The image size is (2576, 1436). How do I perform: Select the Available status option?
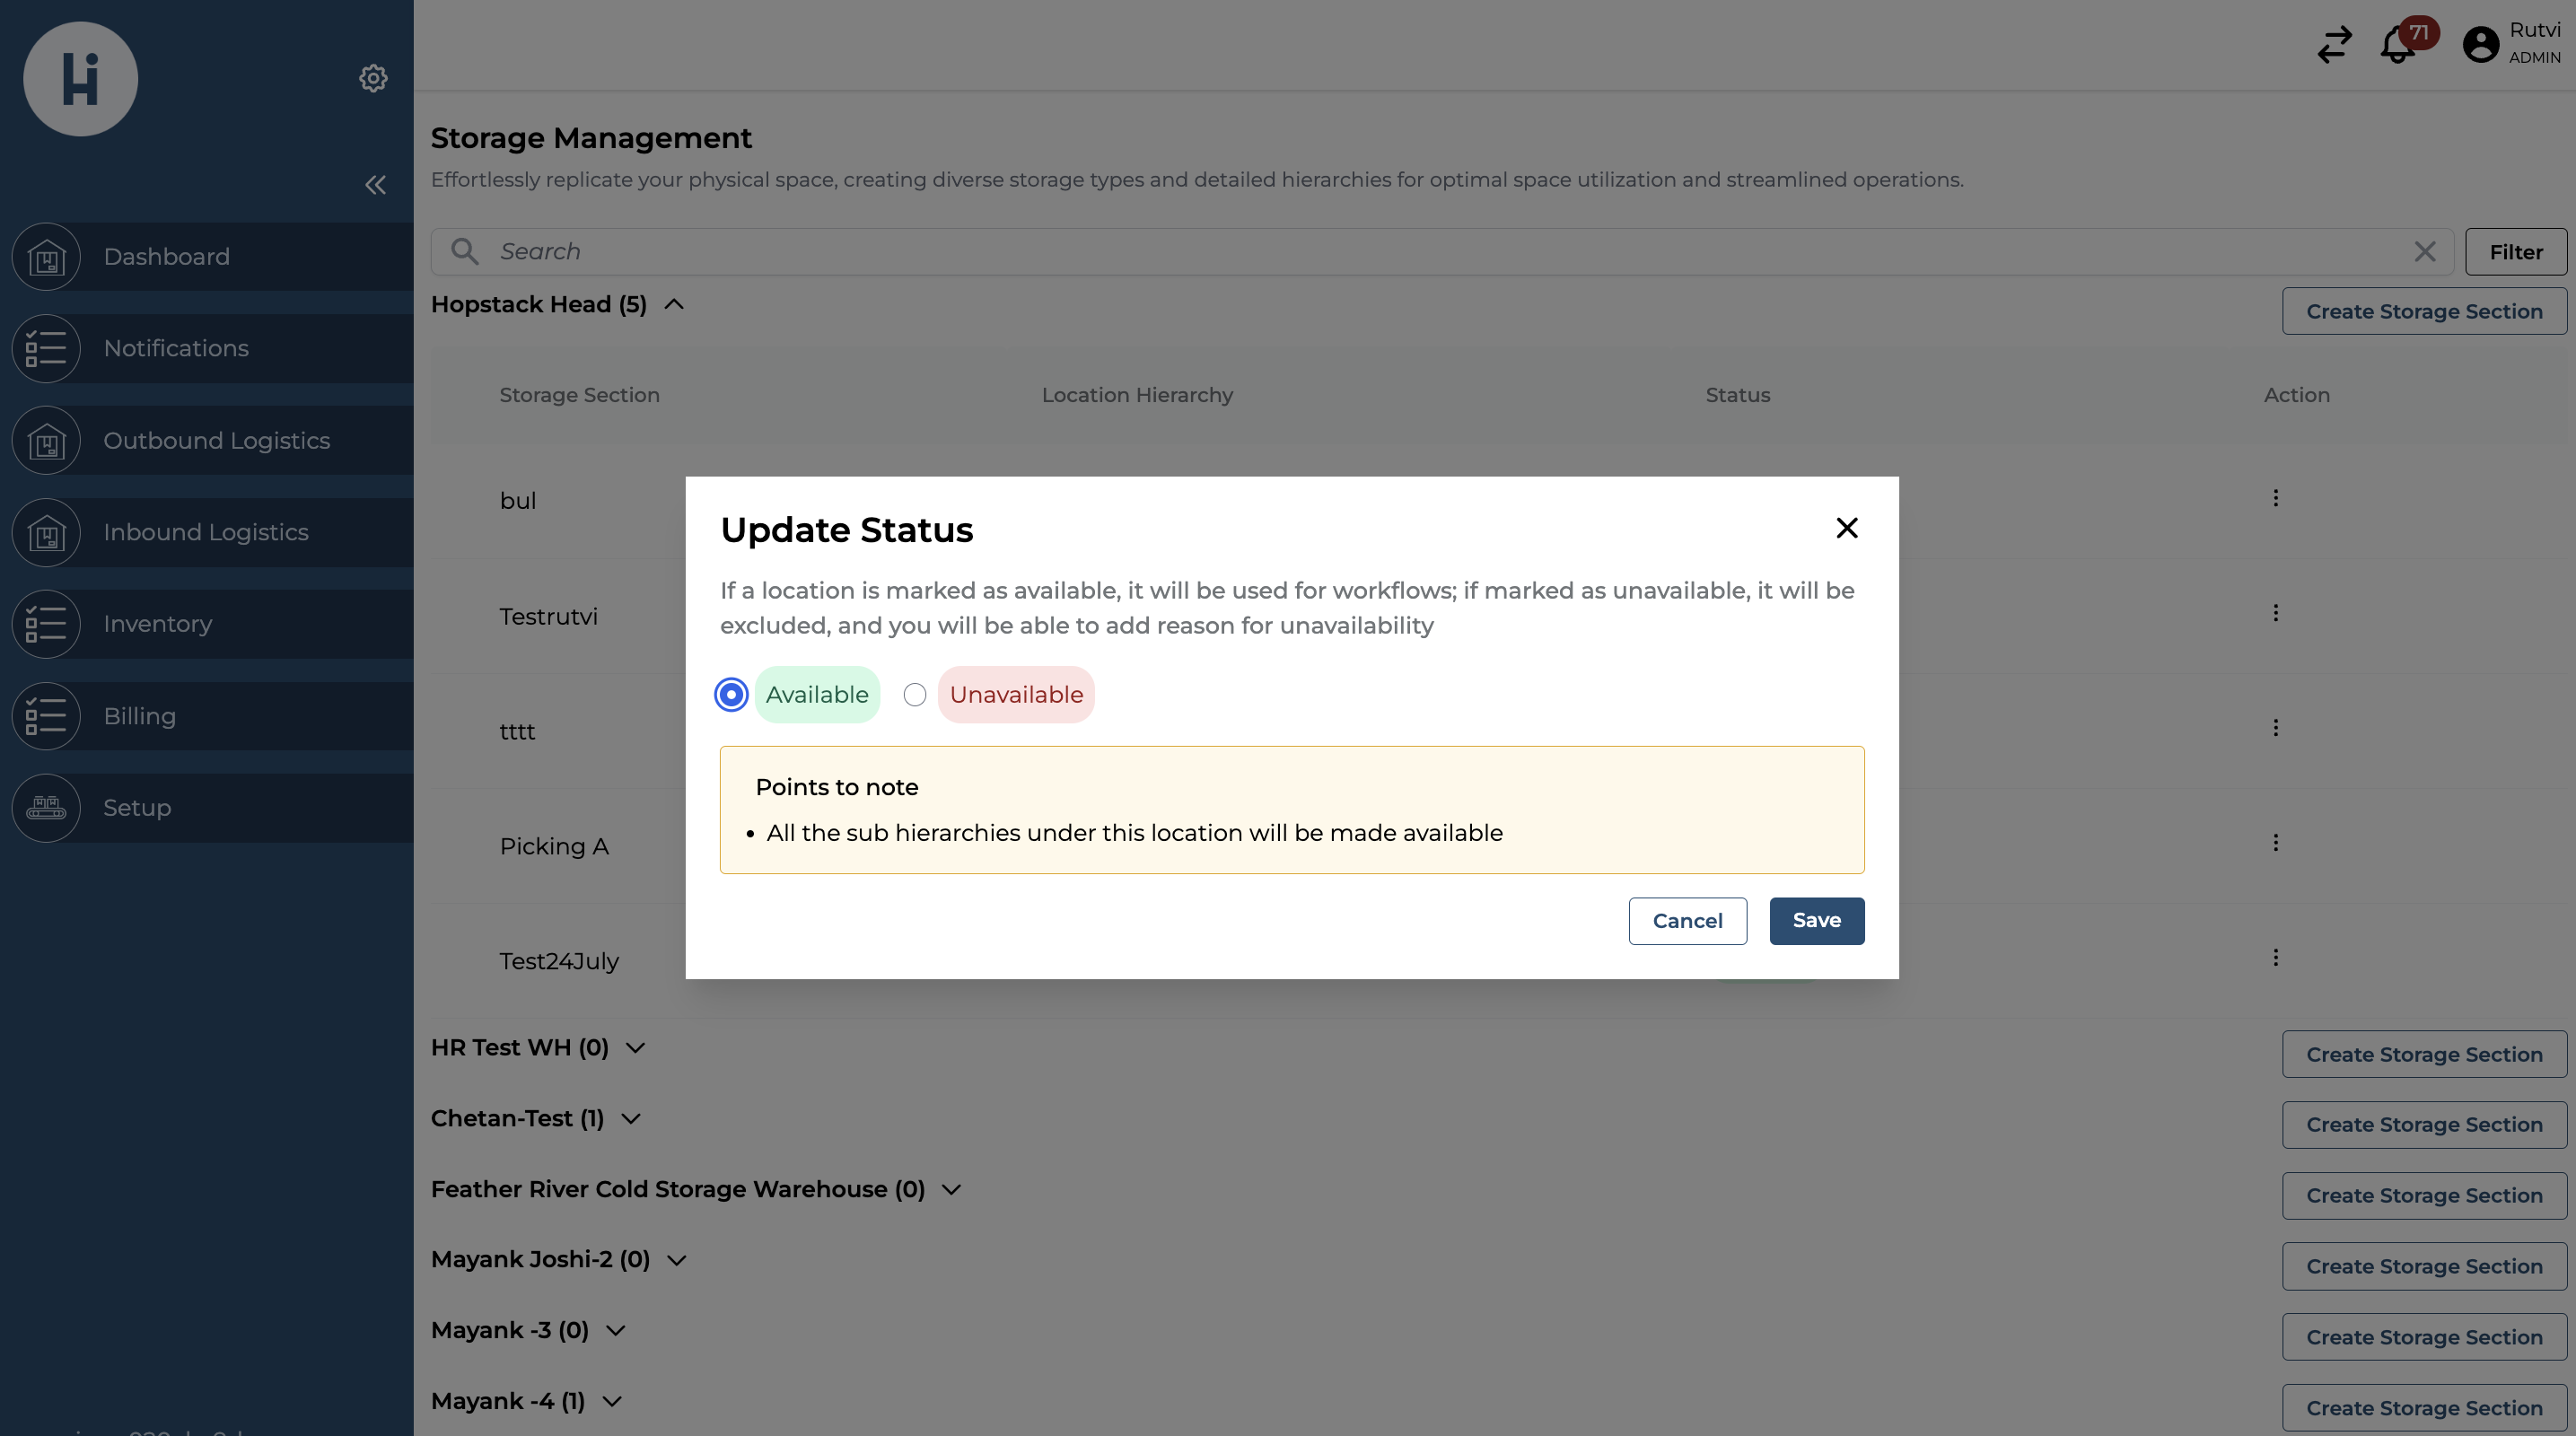tap(731, 694)
